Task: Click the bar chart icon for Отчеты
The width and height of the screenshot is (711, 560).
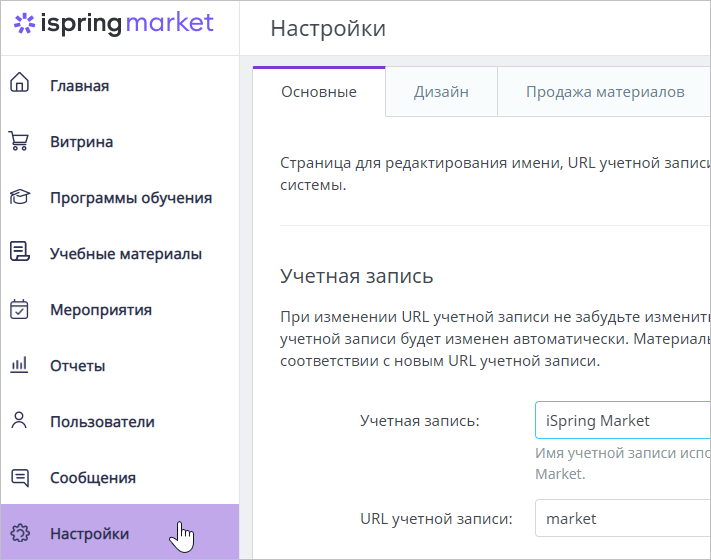Action: pyautogui.click(x=19, y=365)
